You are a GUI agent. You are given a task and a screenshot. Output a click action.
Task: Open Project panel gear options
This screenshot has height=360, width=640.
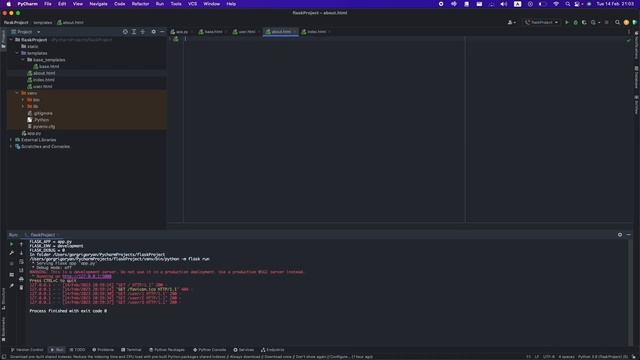click(x=153, y=31)
